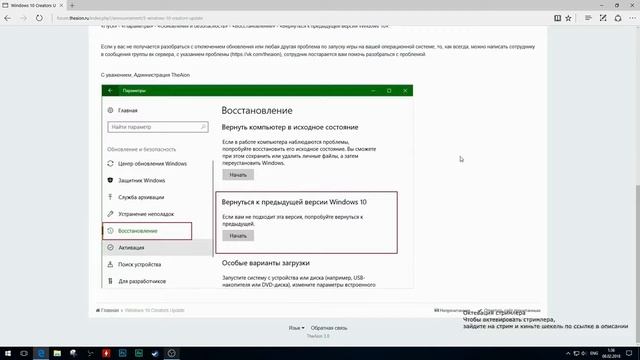
Task: Click the Обратная связь footer link
Action: [x=329, y=328]
